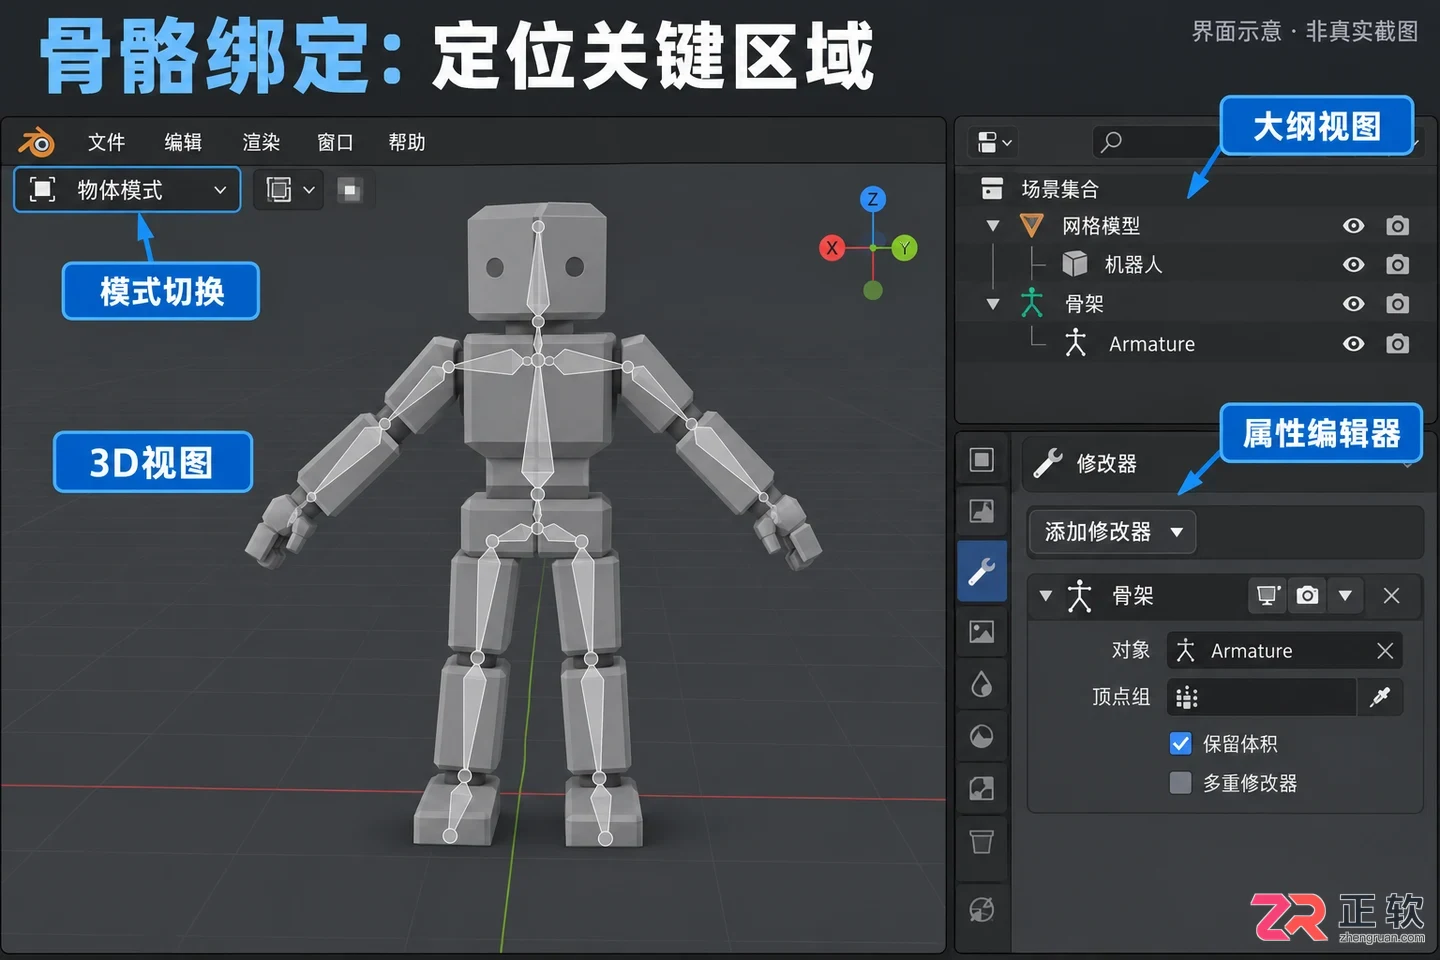Screen dimensions: 1440x960
Task: Click the 顶点组 field
Action: pos(1262,697)
